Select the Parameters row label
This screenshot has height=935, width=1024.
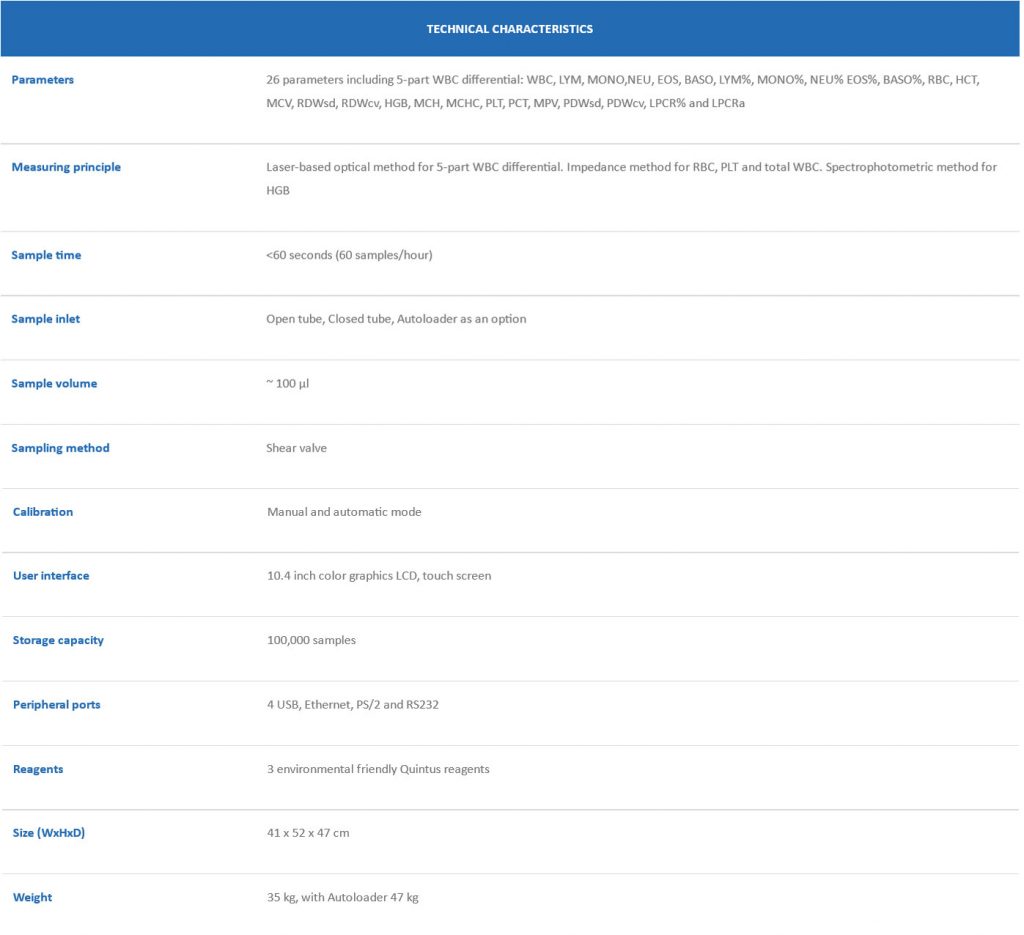pyautogui.click(x=42, y=80)
